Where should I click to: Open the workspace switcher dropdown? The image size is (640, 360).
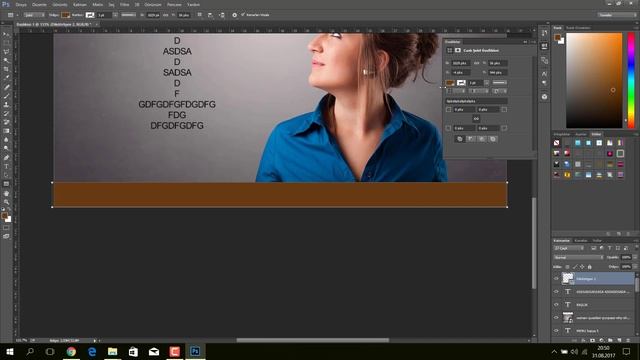617,15
